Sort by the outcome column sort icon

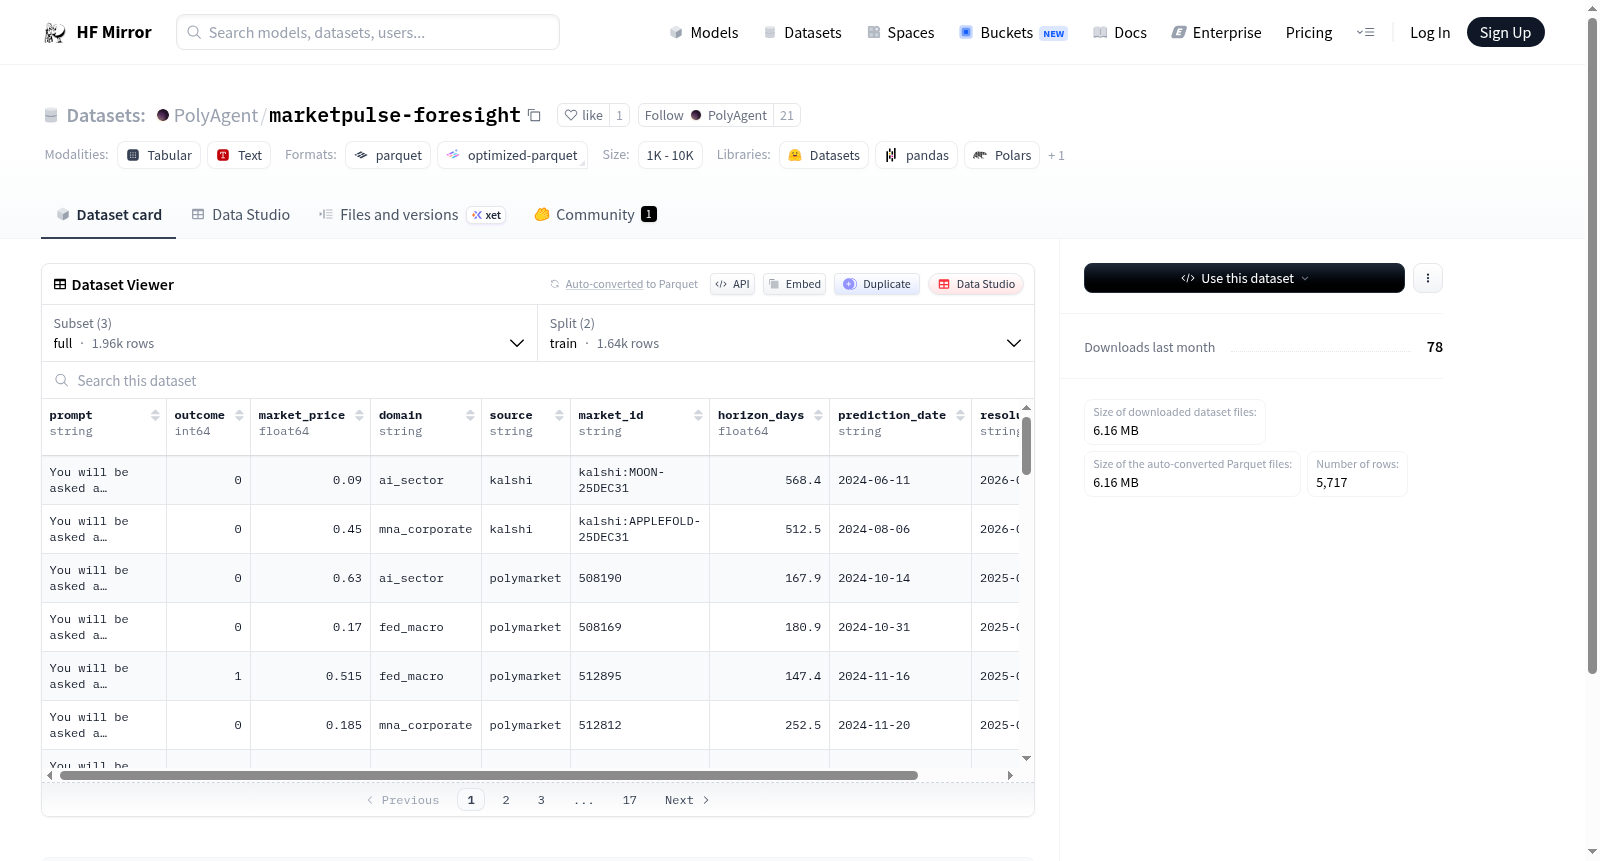[x=239, y=415]
